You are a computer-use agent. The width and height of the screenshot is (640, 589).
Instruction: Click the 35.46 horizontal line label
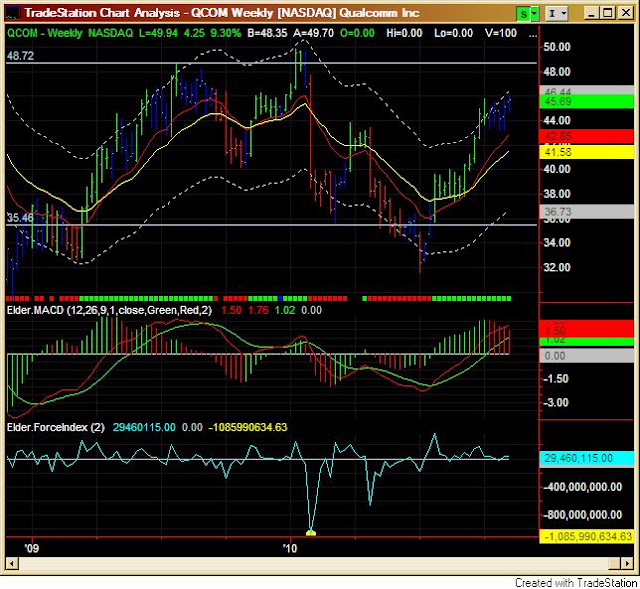tap(20, 218)
